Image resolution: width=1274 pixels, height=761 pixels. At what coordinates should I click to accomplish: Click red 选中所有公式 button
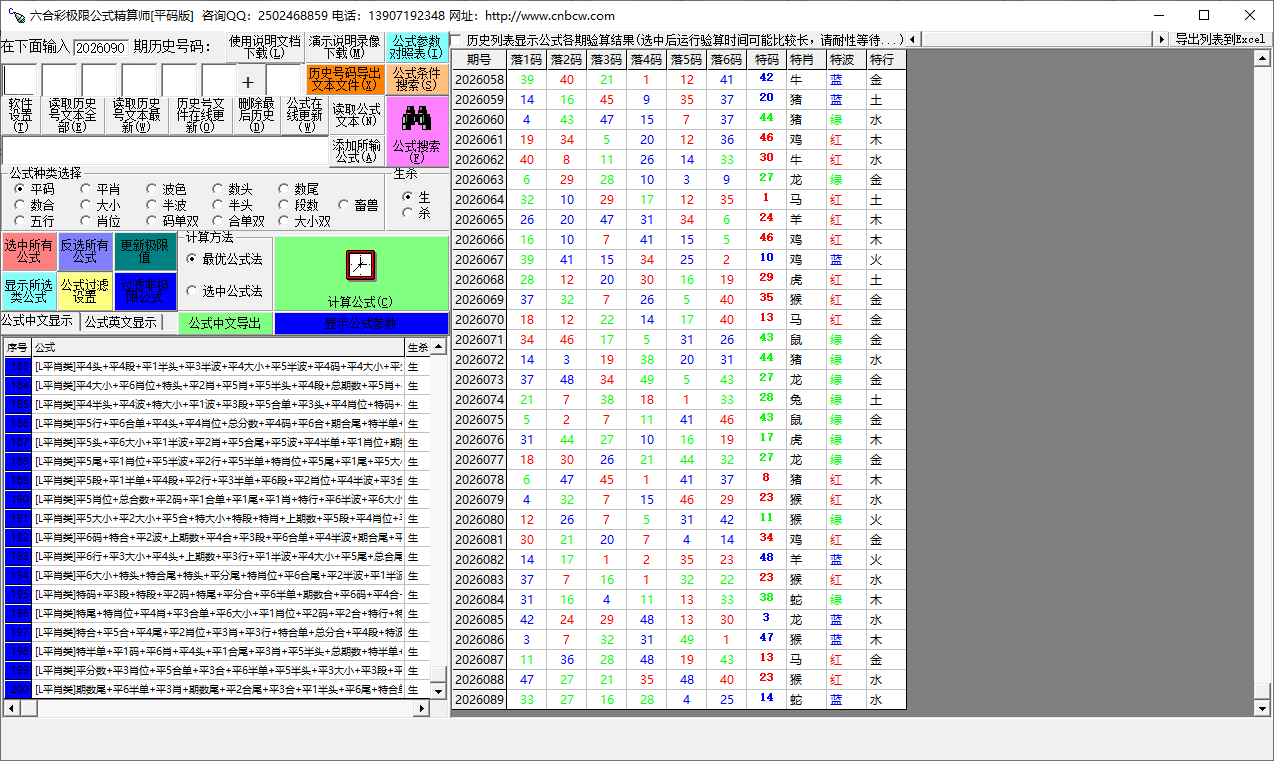click(28, 251)
